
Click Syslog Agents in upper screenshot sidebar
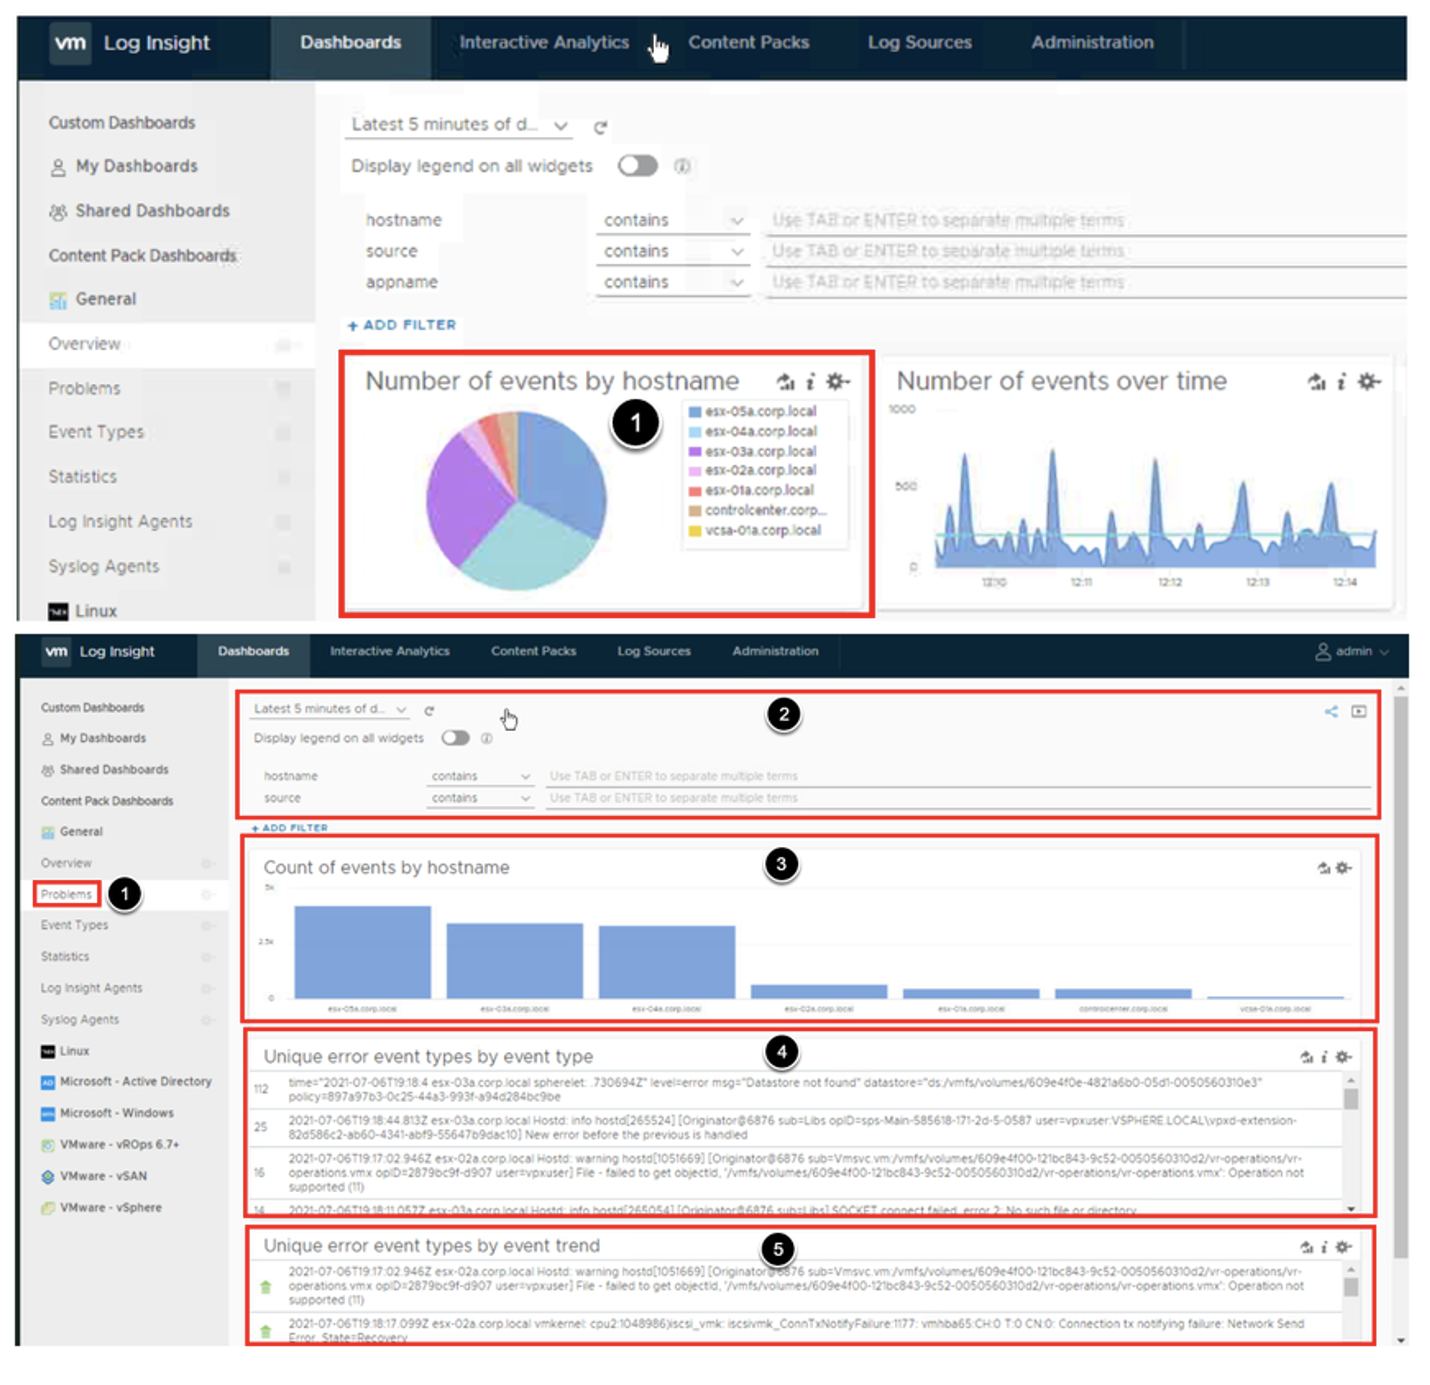point(104,566)
